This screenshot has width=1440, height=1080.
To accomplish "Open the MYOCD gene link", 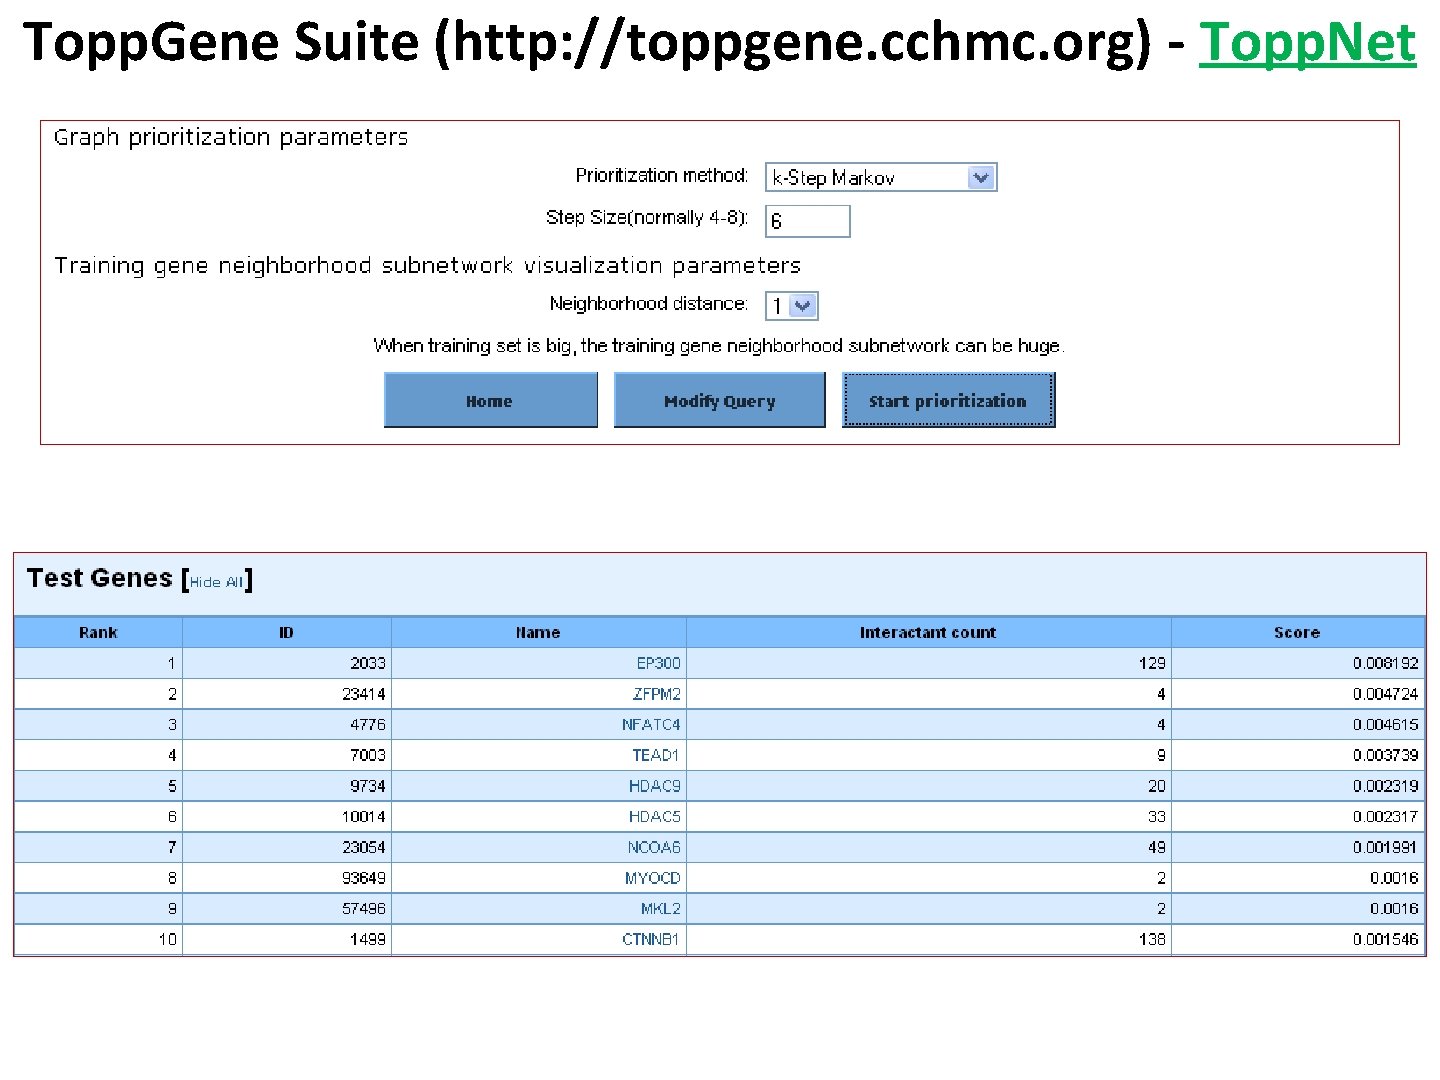I will tap(653, 878).
